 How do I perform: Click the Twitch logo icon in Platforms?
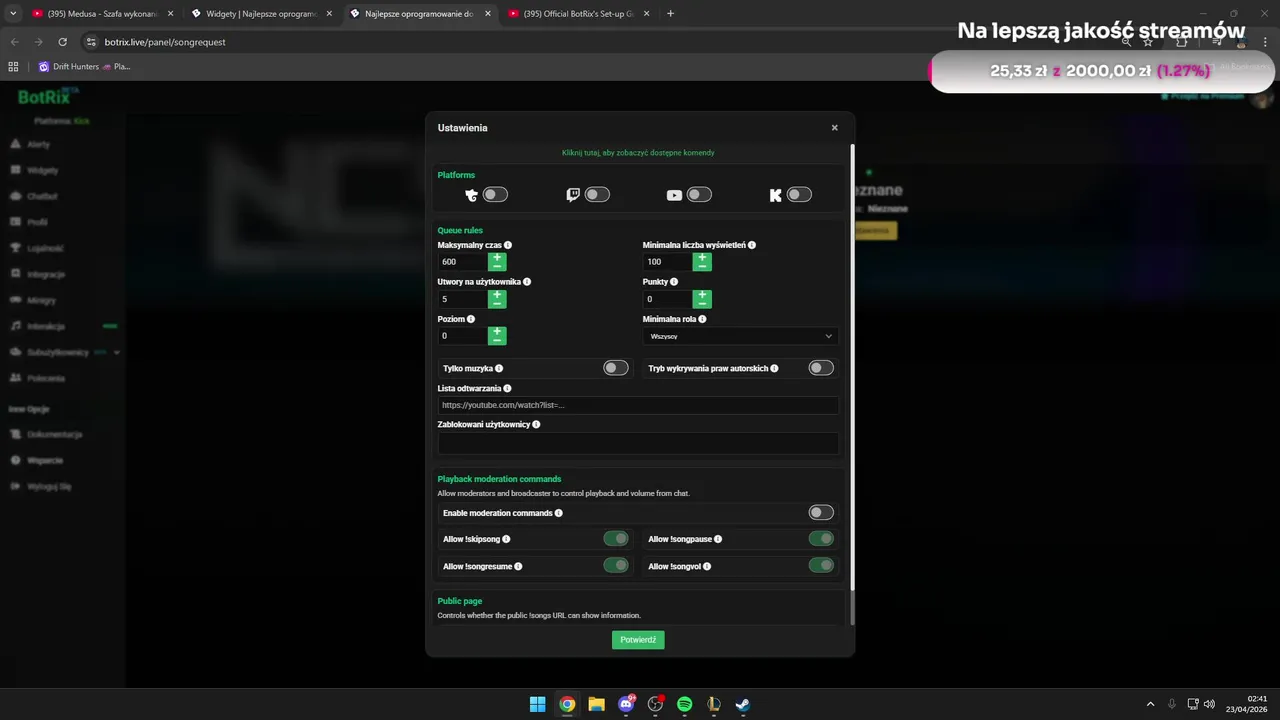(572, 195)
